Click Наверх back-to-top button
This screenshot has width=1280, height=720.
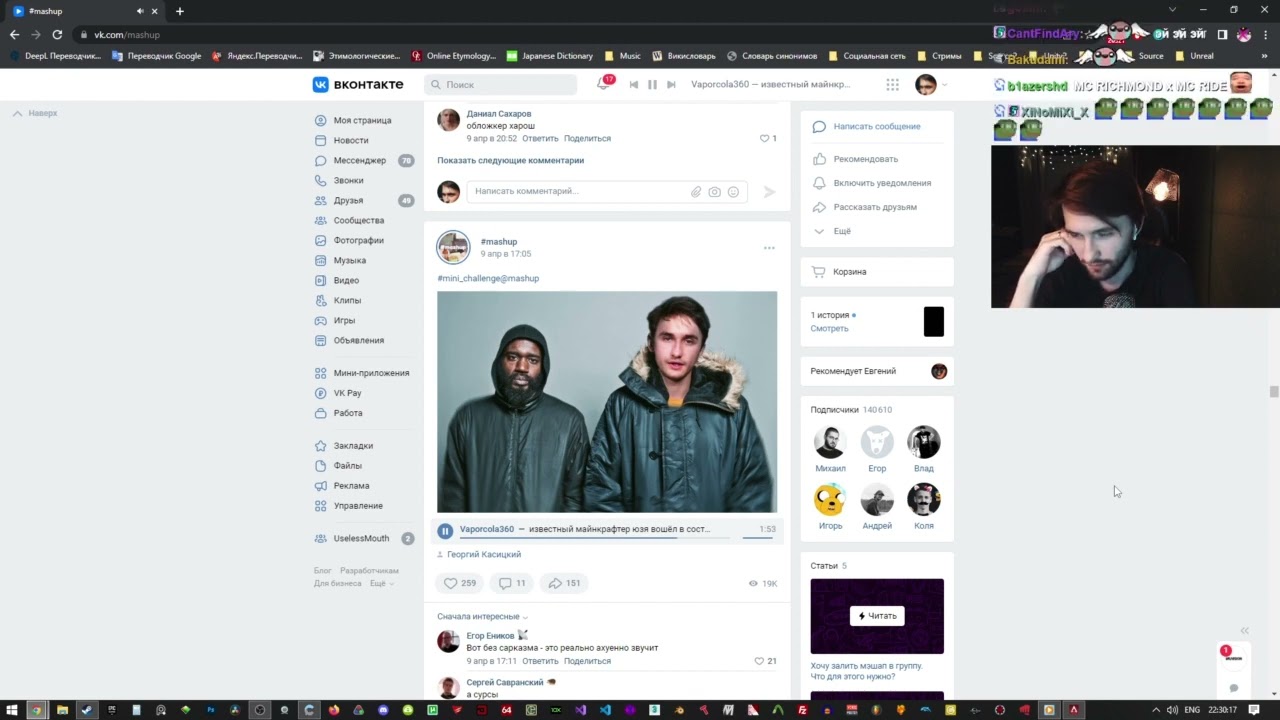(35, 114)
